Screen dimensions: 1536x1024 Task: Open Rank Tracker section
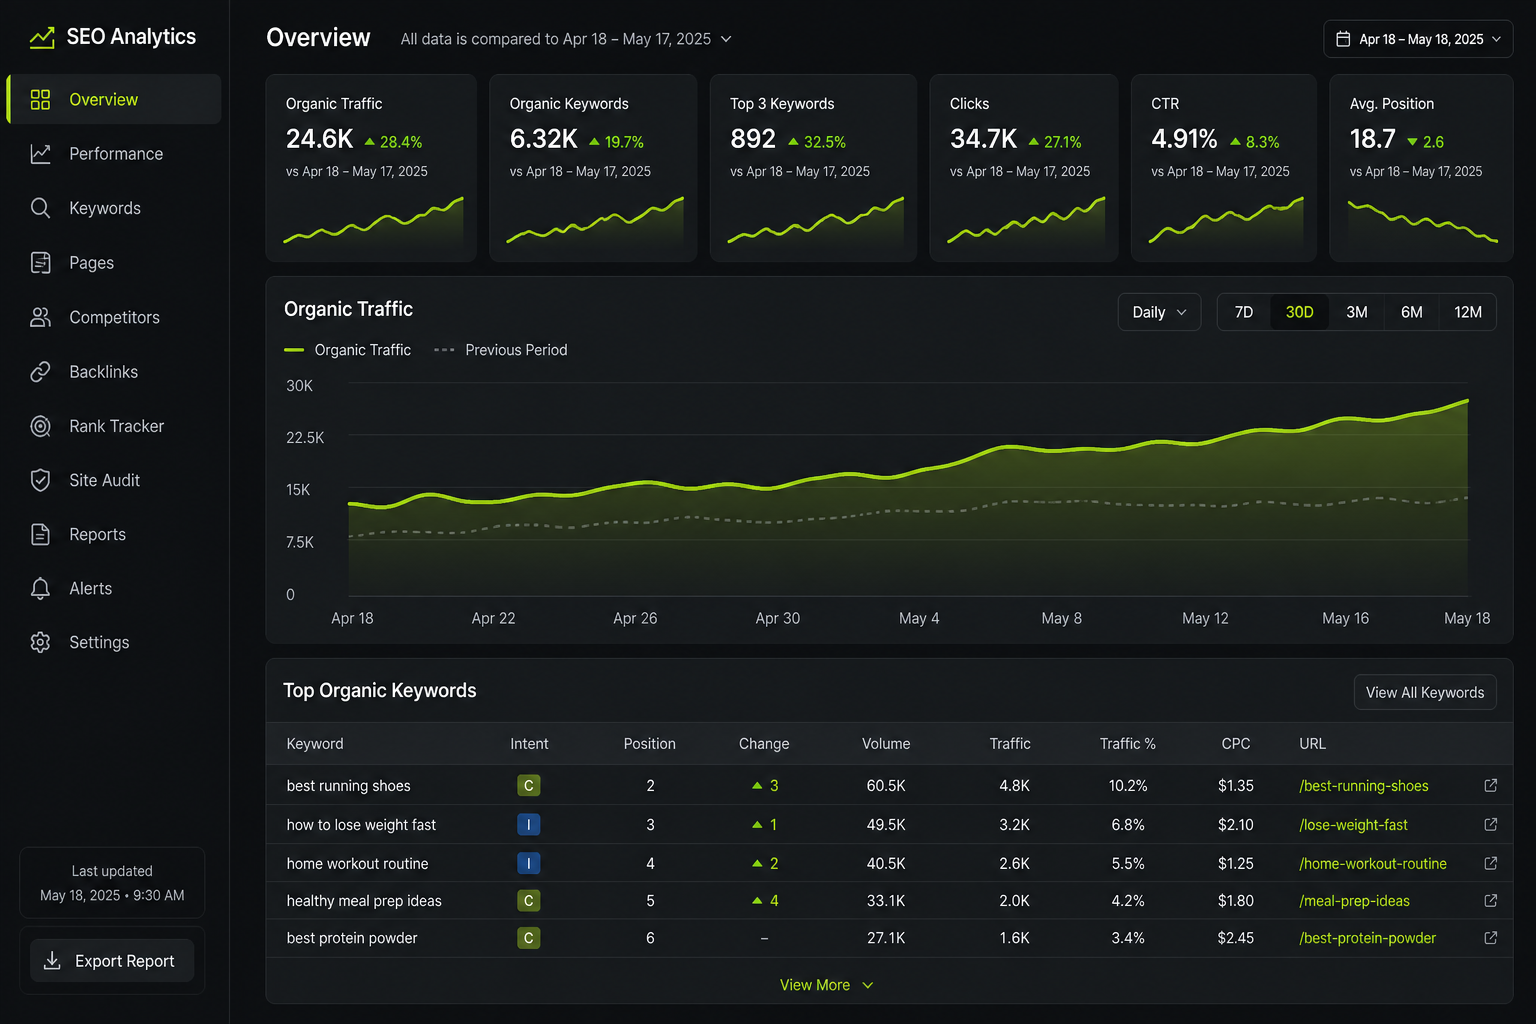tap(114, 426)
